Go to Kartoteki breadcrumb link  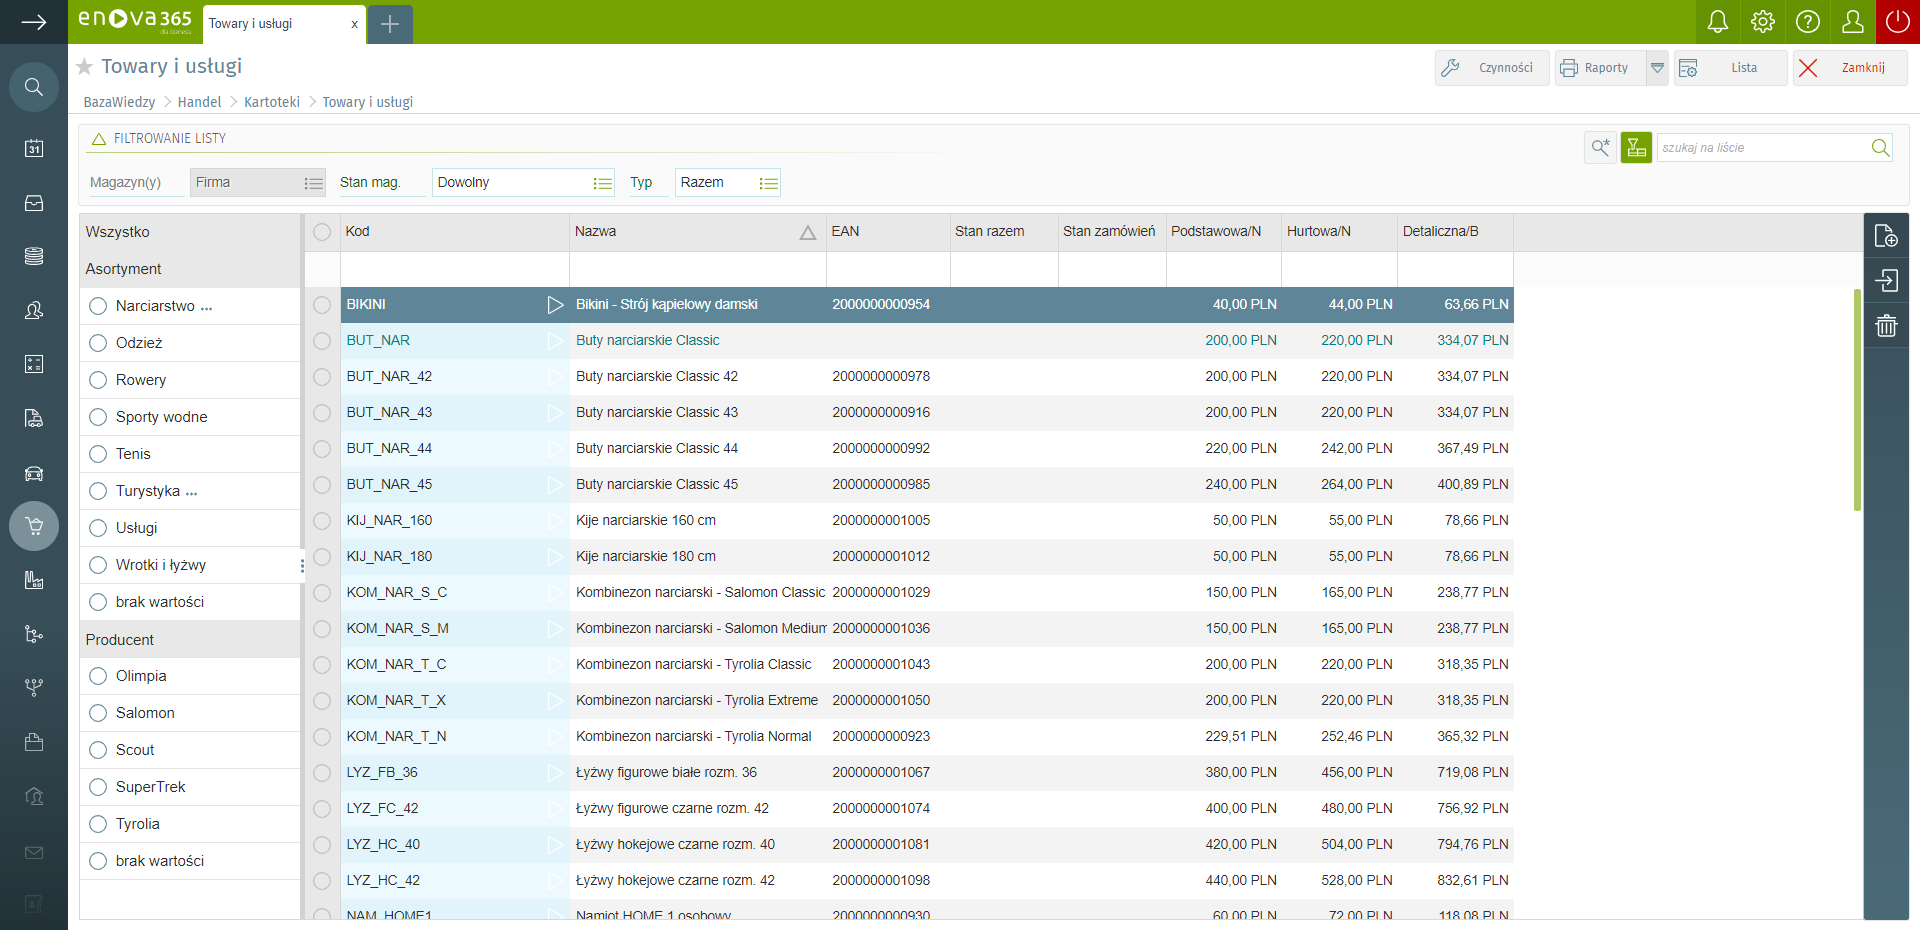272,102
